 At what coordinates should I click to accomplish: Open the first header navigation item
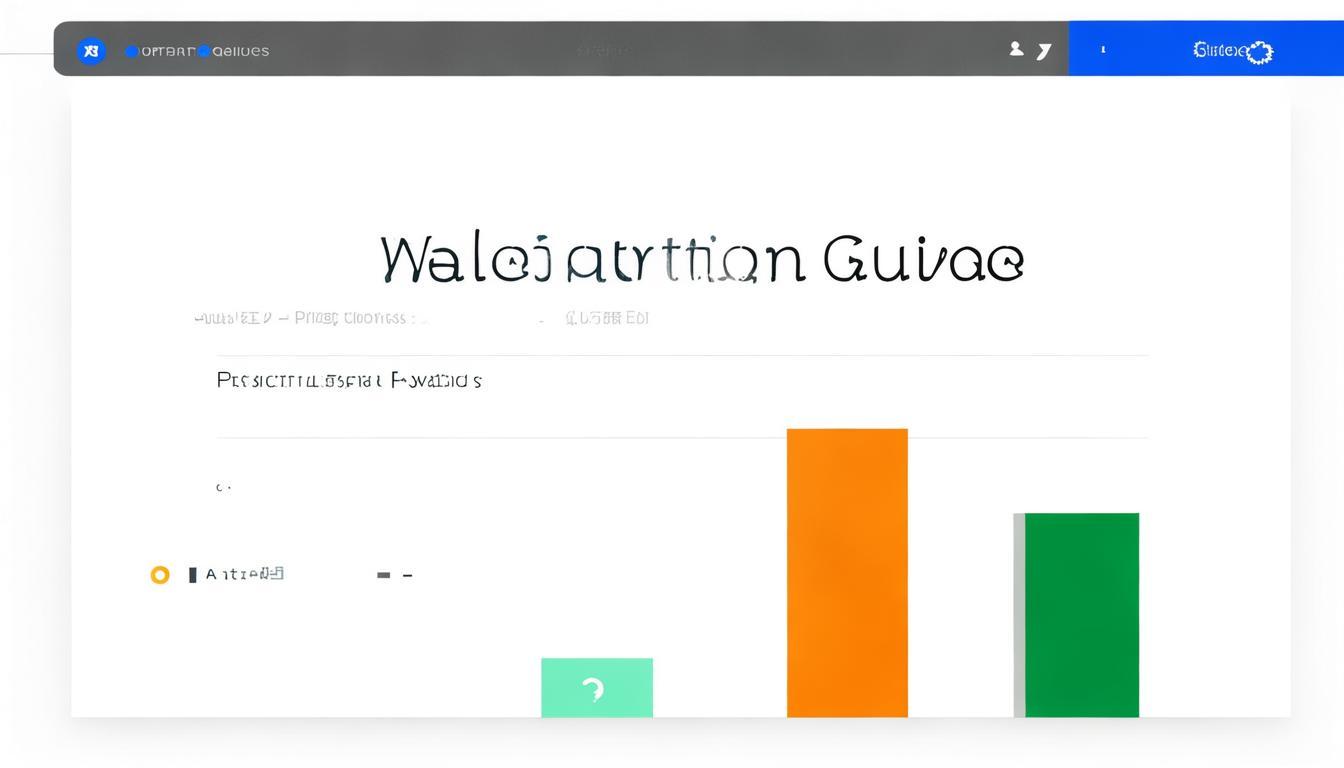tap(168, 51)
